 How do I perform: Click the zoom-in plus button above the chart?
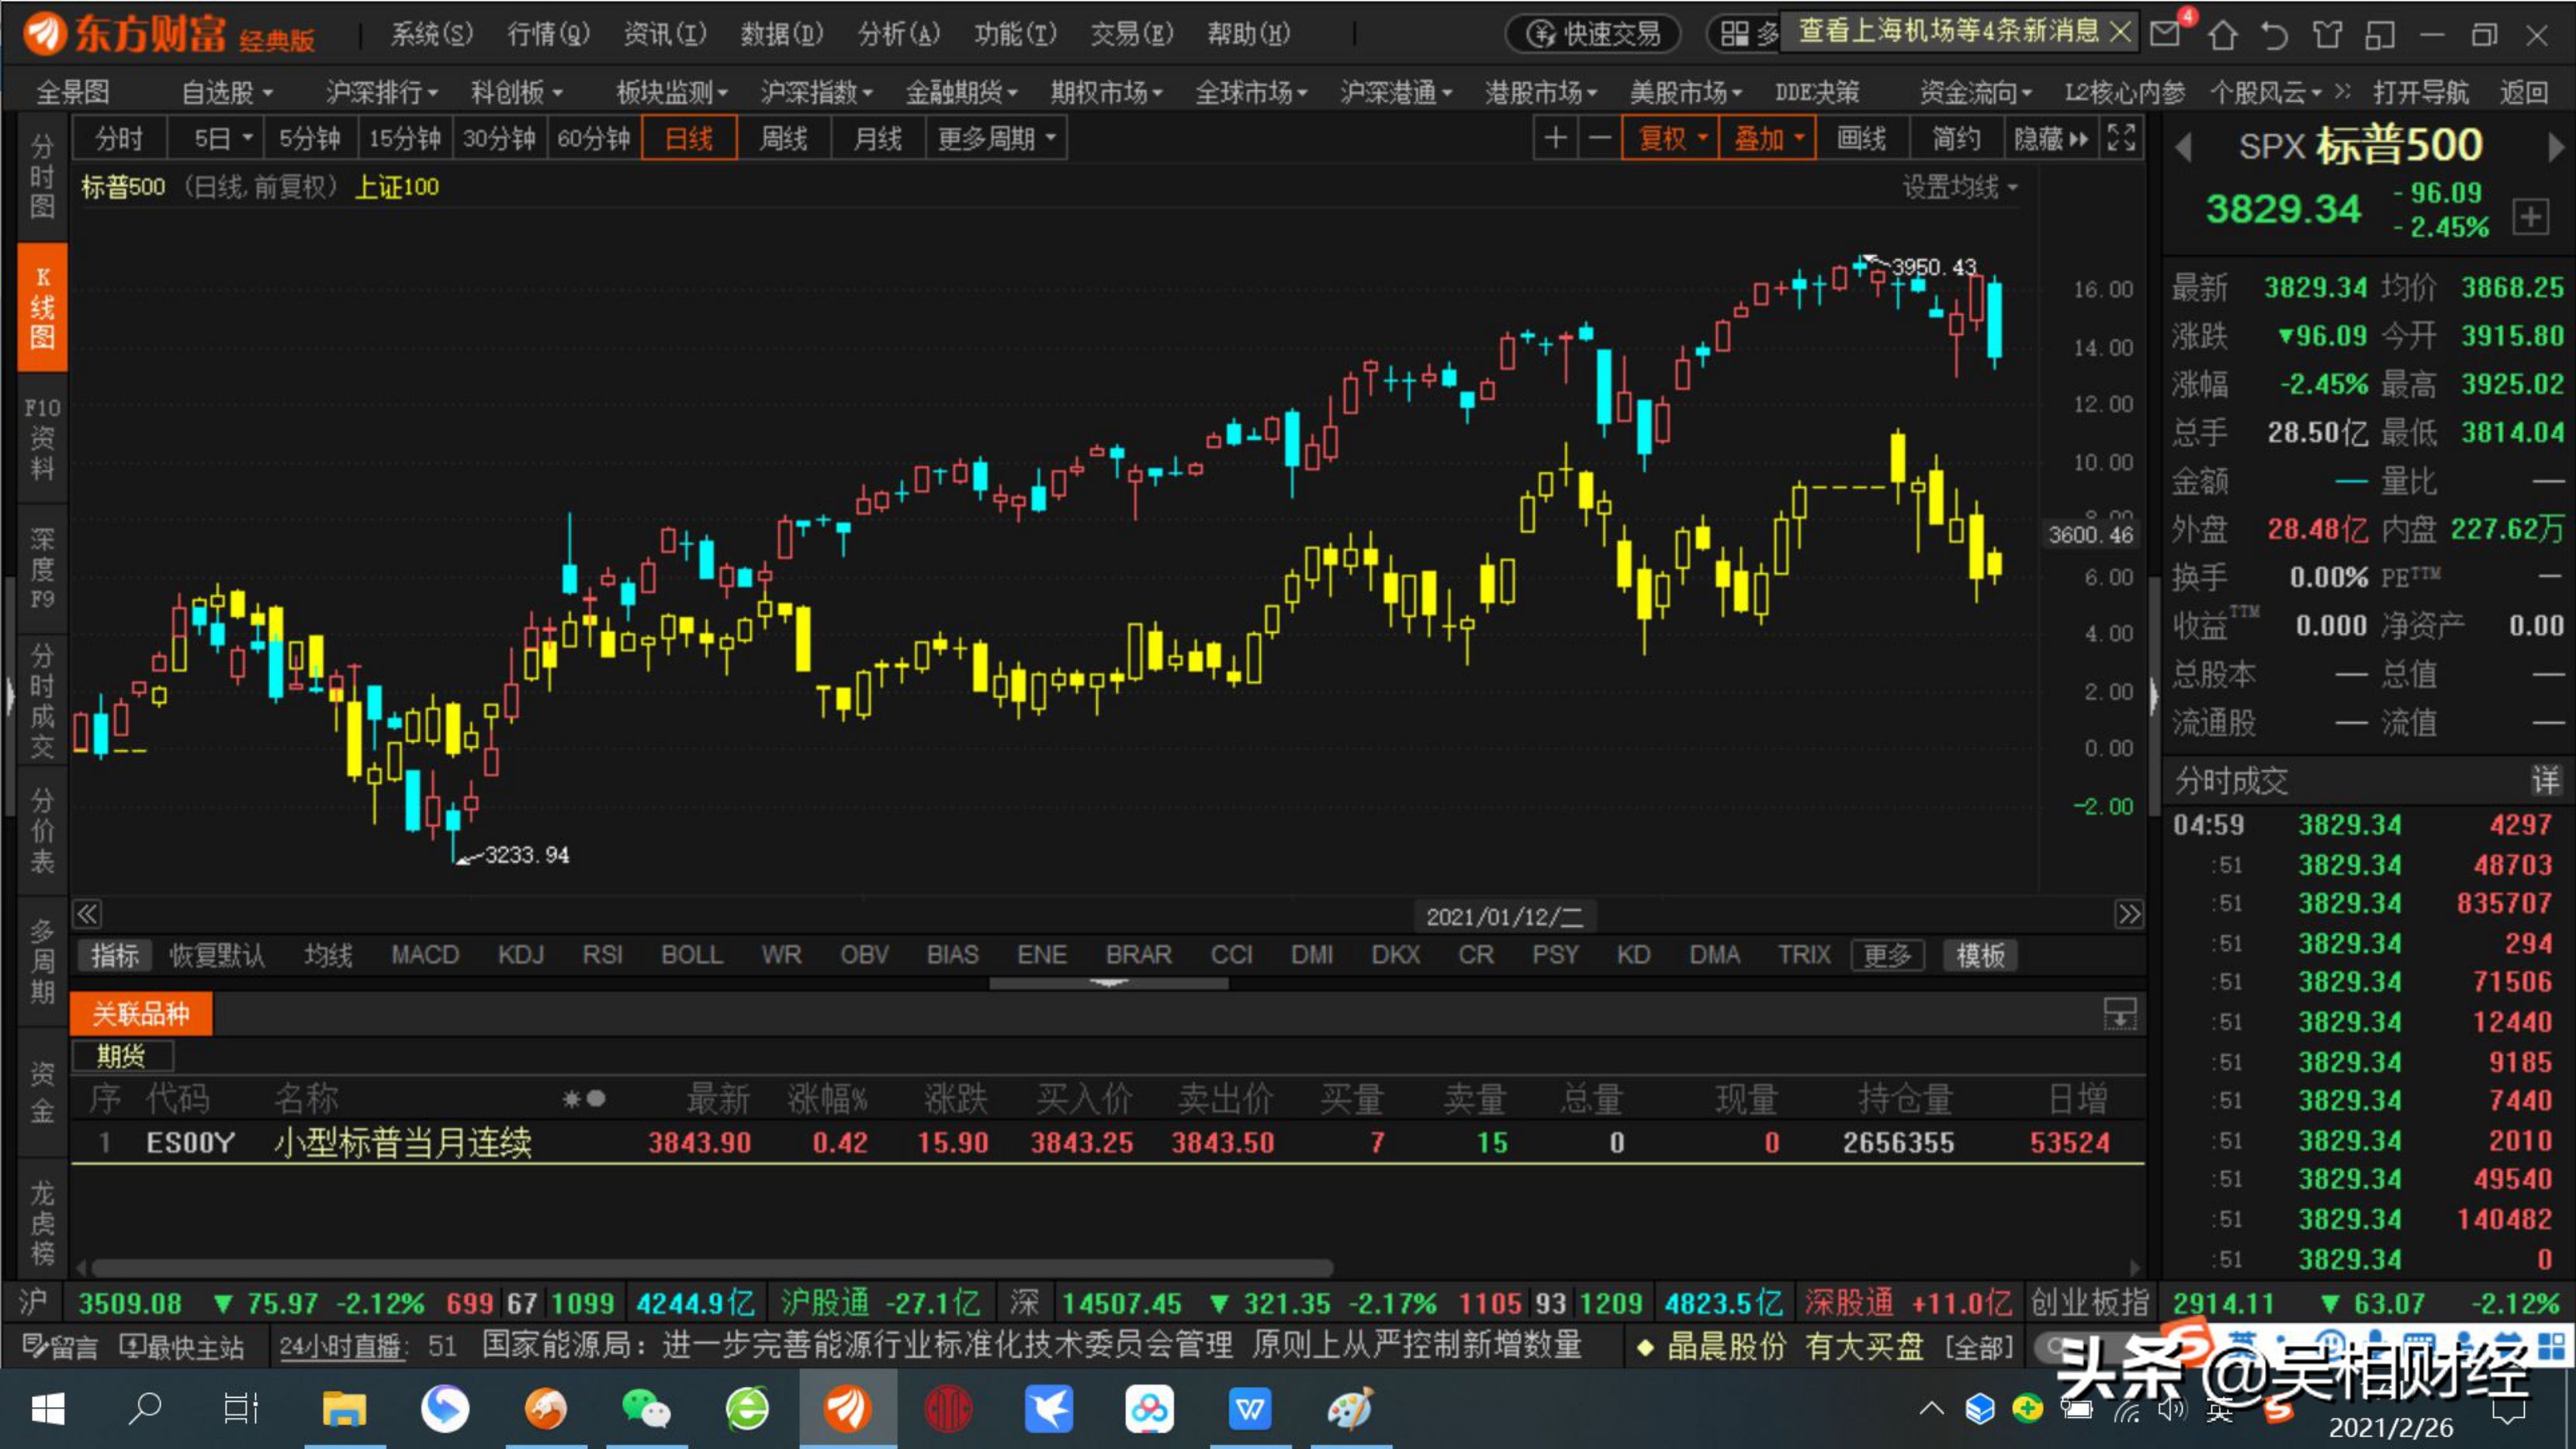click(x=1555, y=138)
